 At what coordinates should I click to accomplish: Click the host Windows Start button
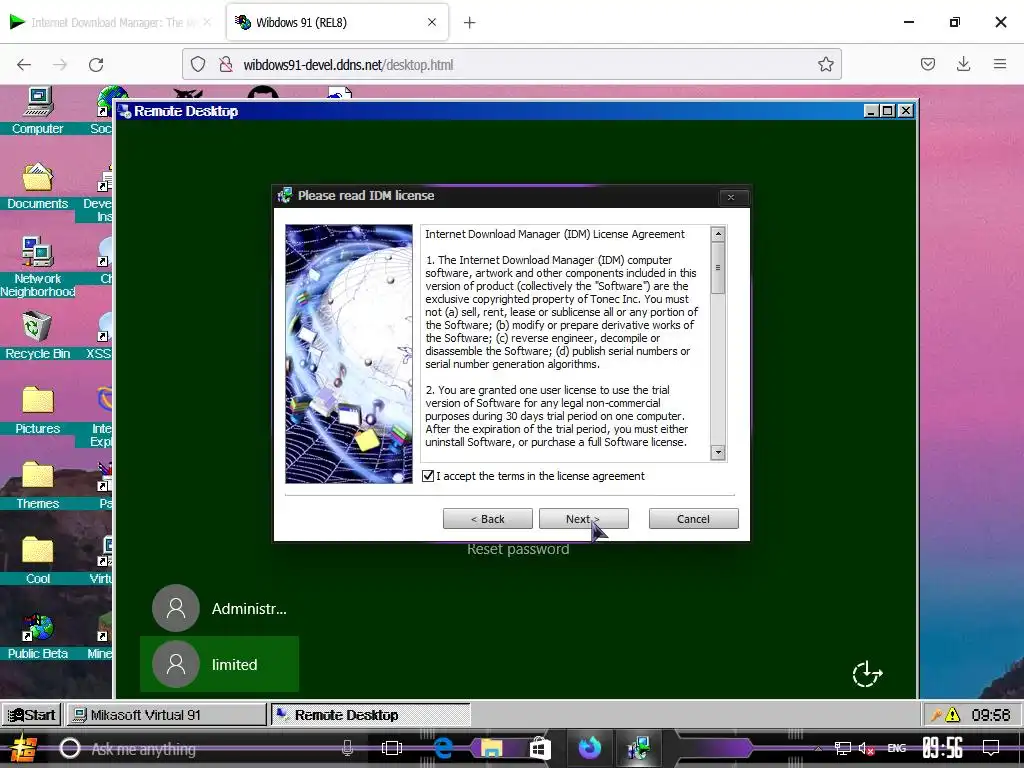pos(22,748)
